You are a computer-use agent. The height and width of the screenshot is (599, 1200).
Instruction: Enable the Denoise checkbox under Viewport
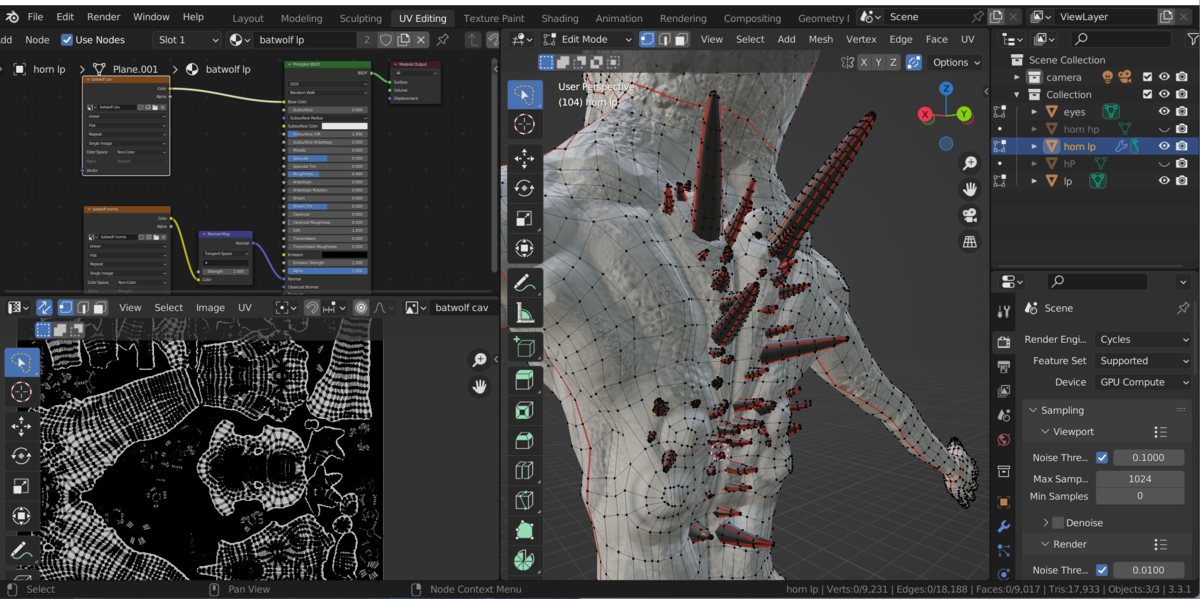pyautogui.click(x=1058, y=522)
